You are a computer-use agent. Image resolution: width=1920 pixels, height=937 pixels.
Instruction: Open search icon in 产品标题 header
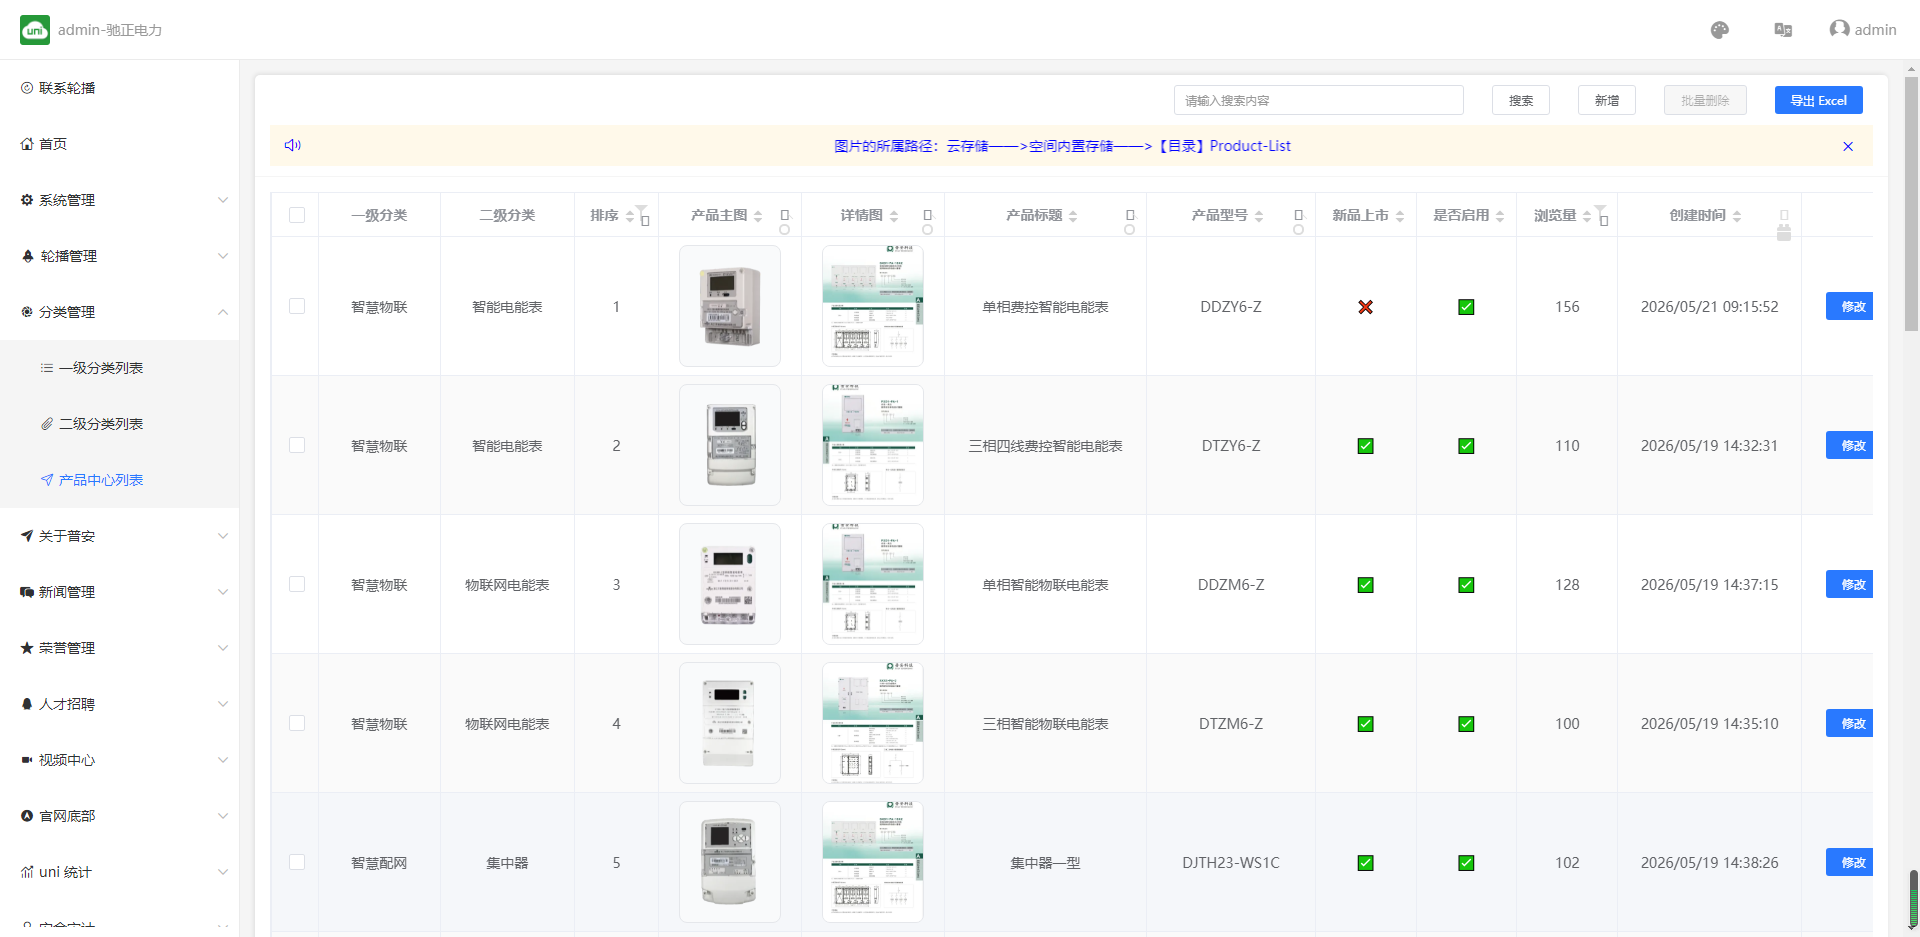tap(1130, 222)
